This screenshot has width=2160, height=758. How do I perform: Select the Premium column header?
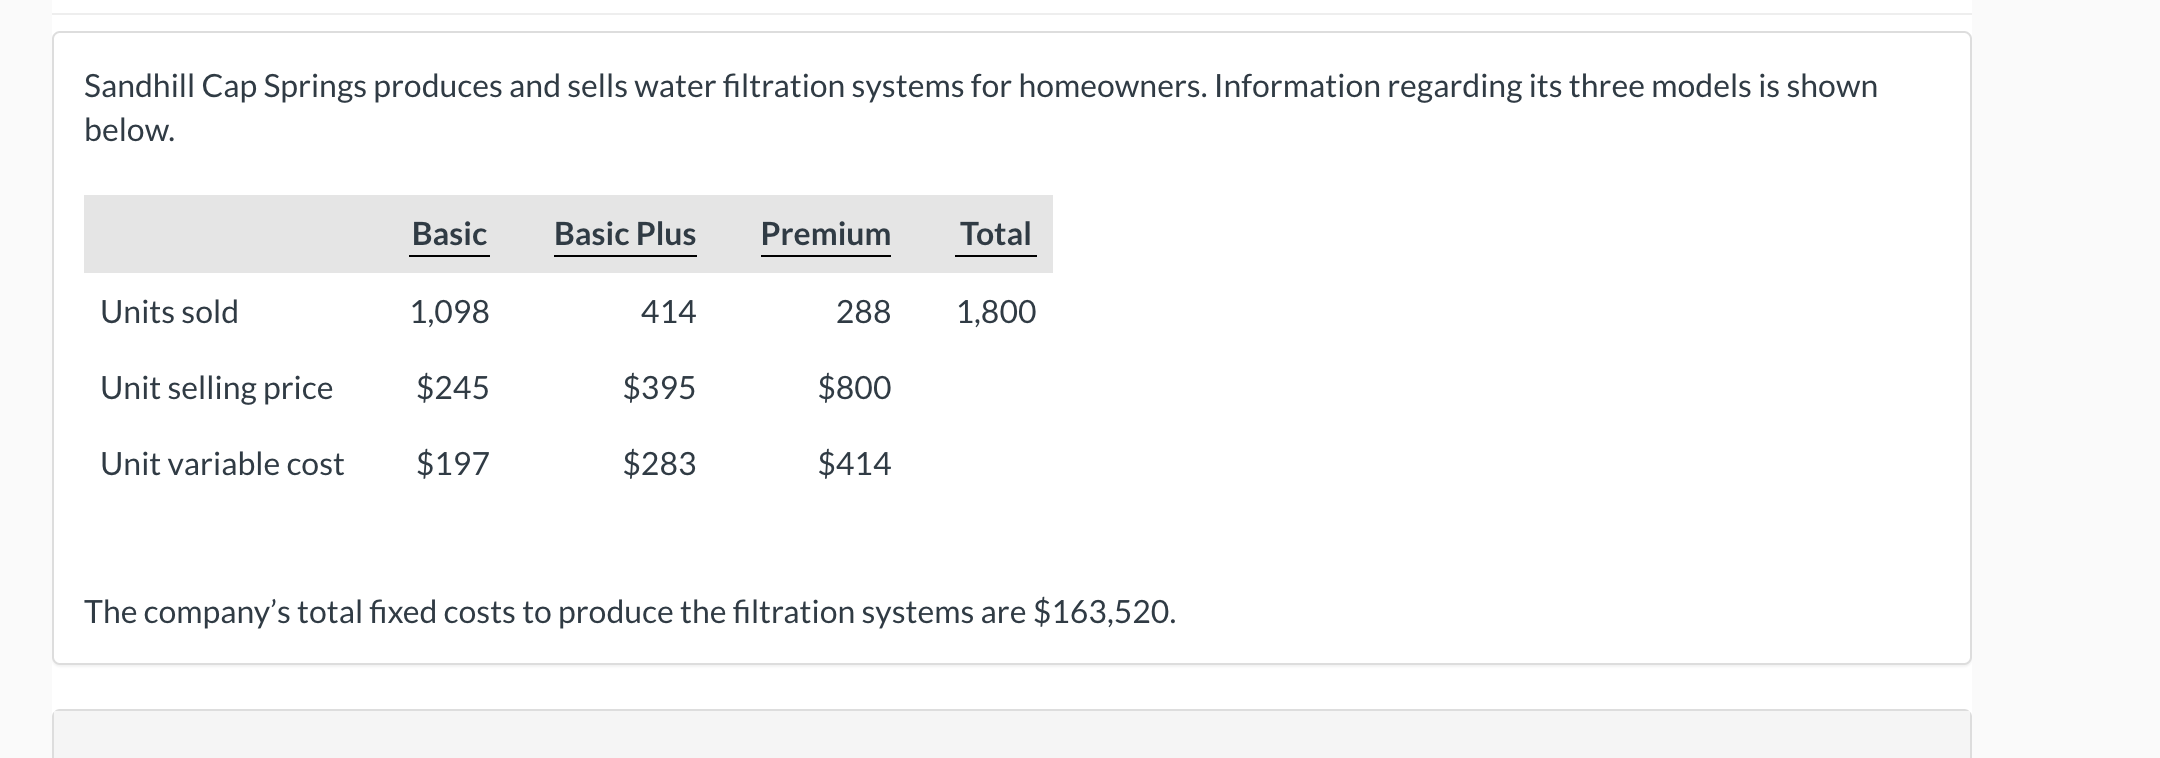click(x=825, y=234)
